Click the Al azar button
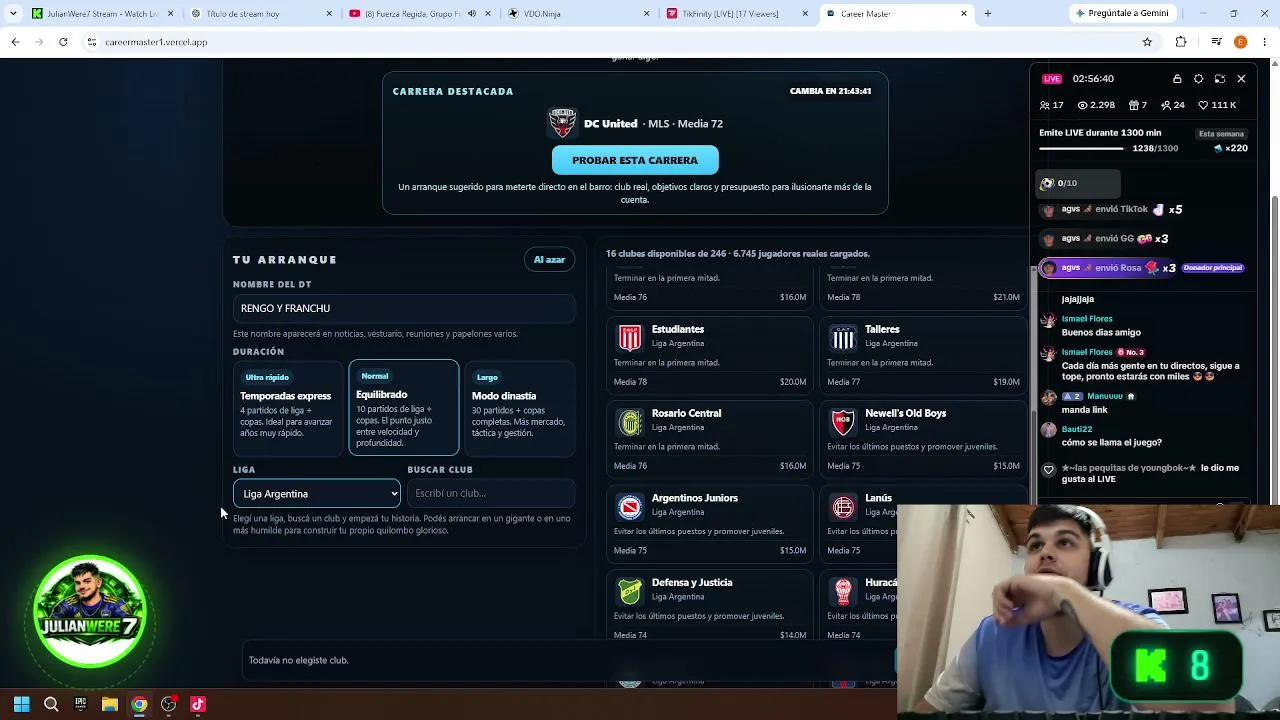The width and height of the screenshot is (1280, 720). coord(549,260)
